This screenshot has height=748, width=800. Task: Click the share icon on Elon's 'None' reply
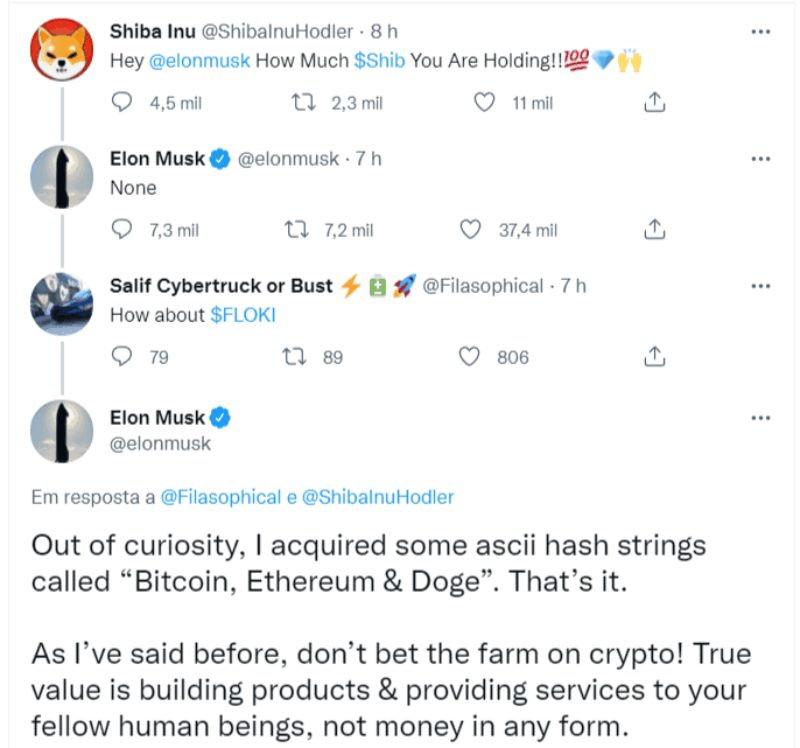click(656, 228)
